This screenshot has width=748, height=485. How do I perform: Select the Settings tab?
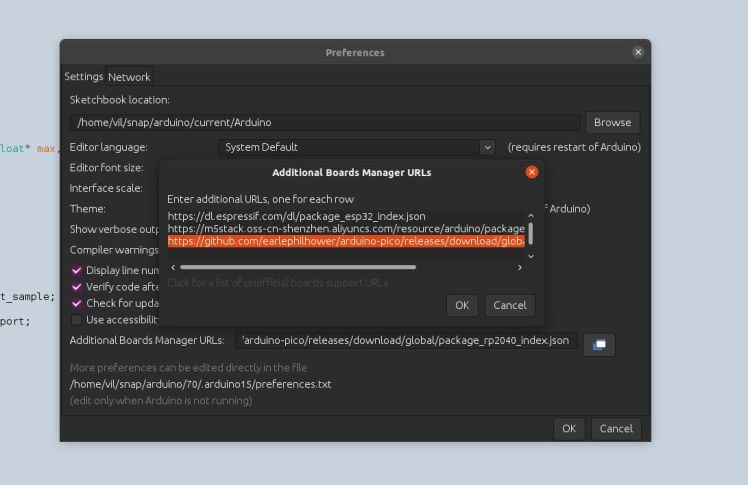tap(84, 77)
